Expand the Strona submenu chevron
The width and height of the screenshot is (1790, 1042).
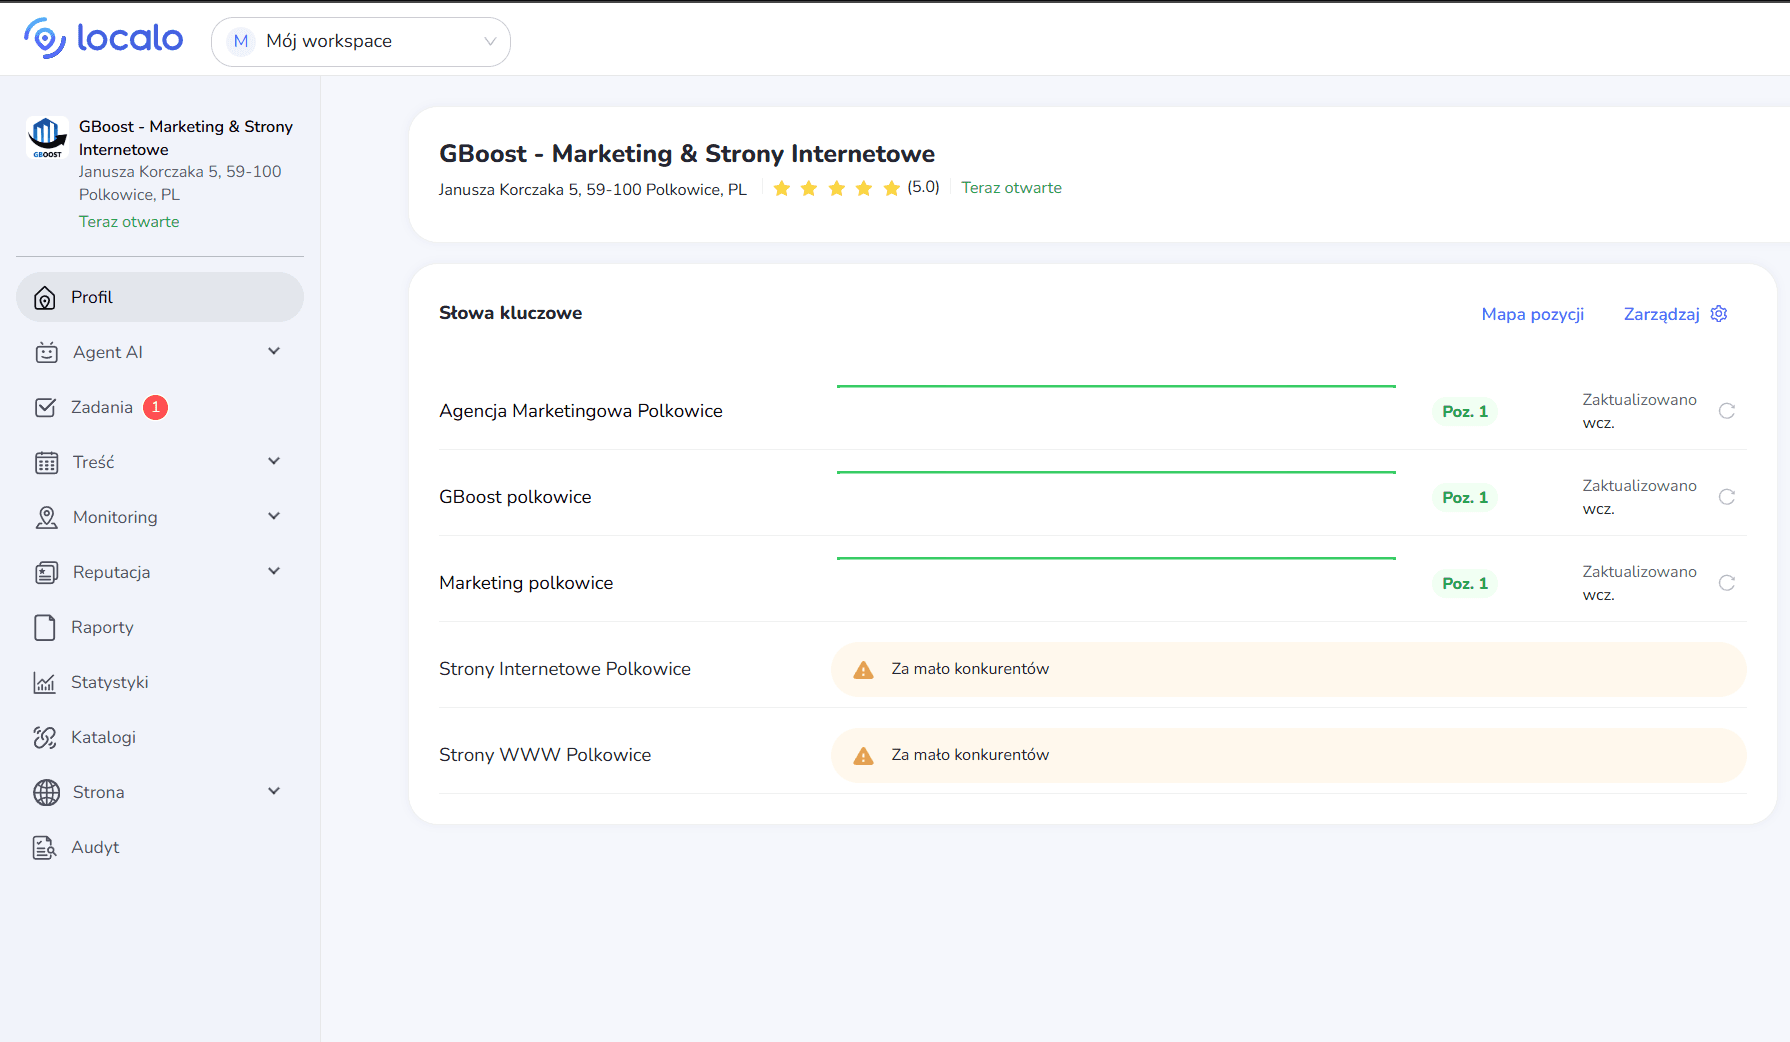(x=274, y=791)
